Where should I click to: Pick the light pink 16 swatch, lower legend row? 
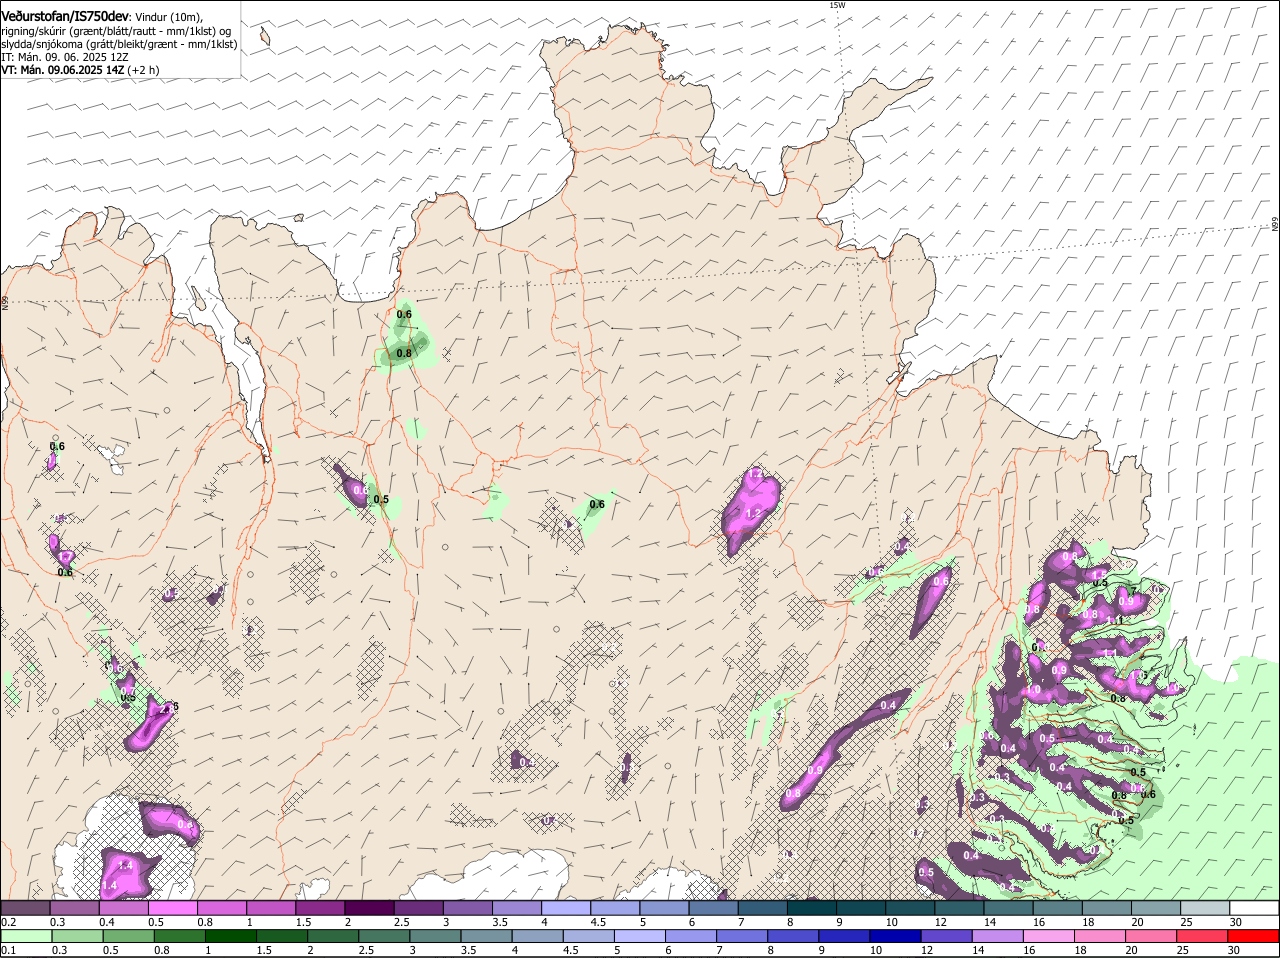coord(1049,937)
